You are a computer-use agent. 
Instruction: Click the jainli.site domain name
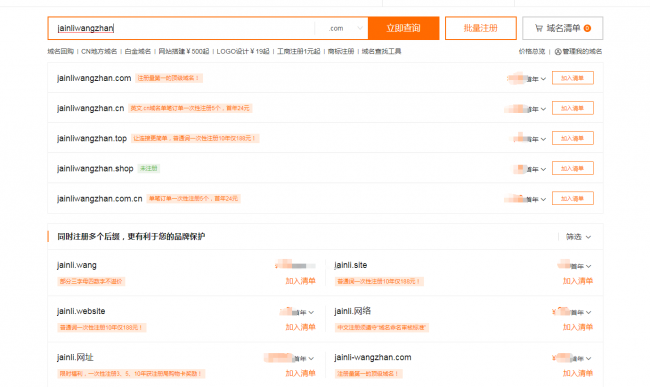pyautogui.click(x=351, y=265)
